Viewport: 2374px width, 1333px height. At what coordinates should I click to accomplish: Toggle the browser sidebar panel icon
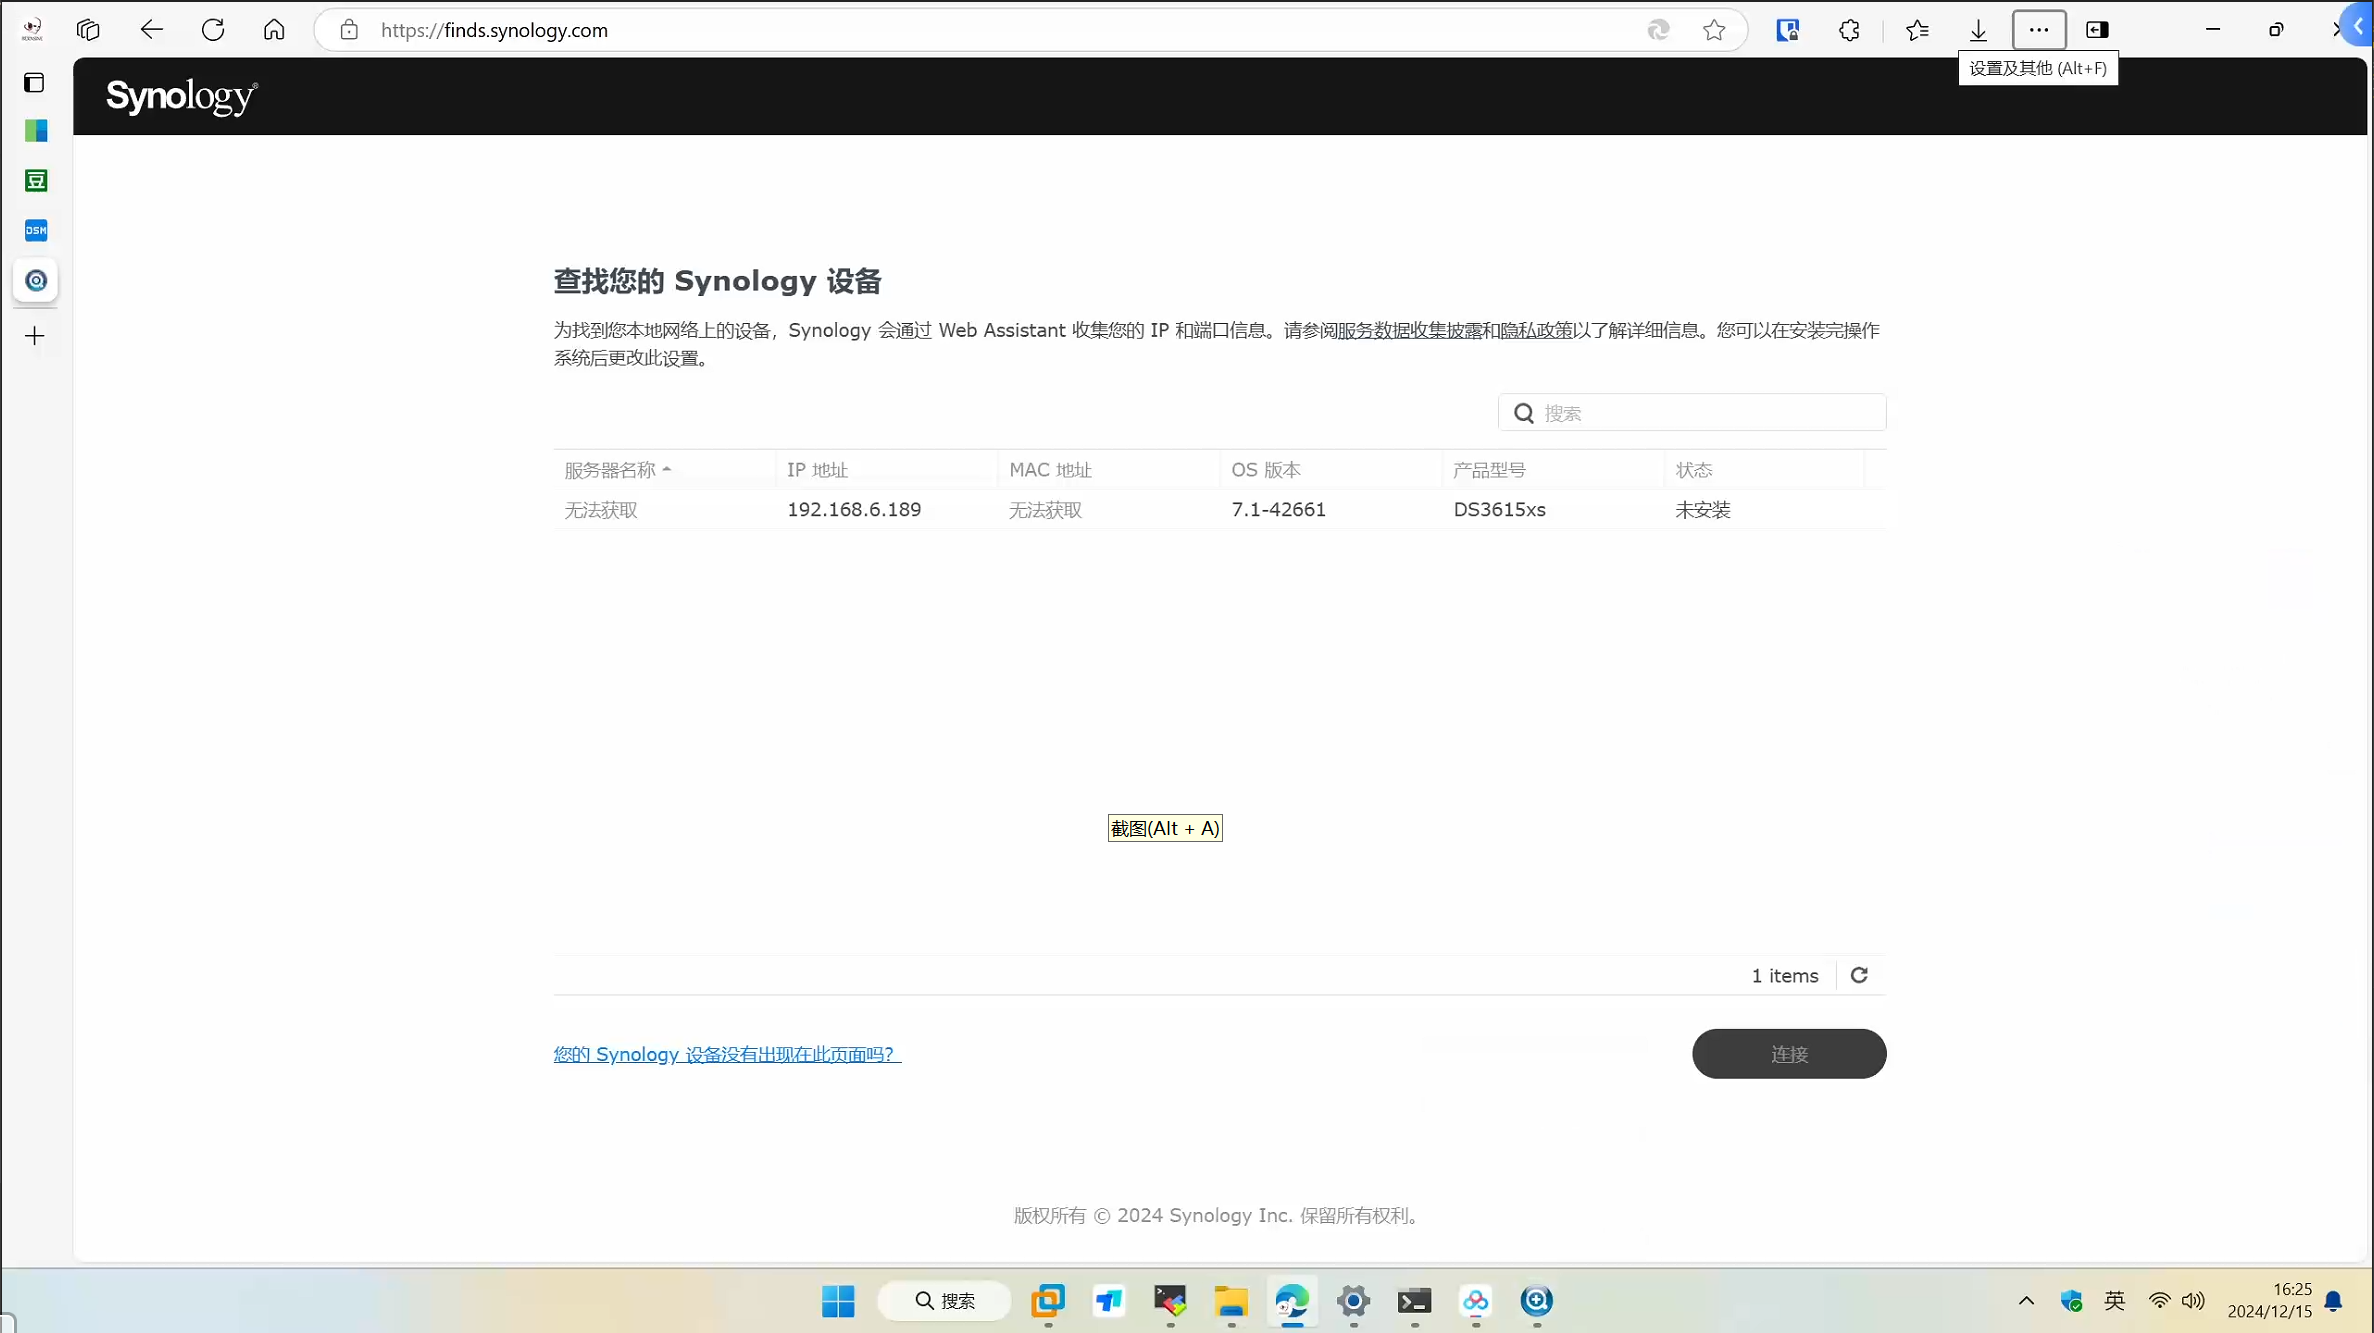click(2097, 30)
